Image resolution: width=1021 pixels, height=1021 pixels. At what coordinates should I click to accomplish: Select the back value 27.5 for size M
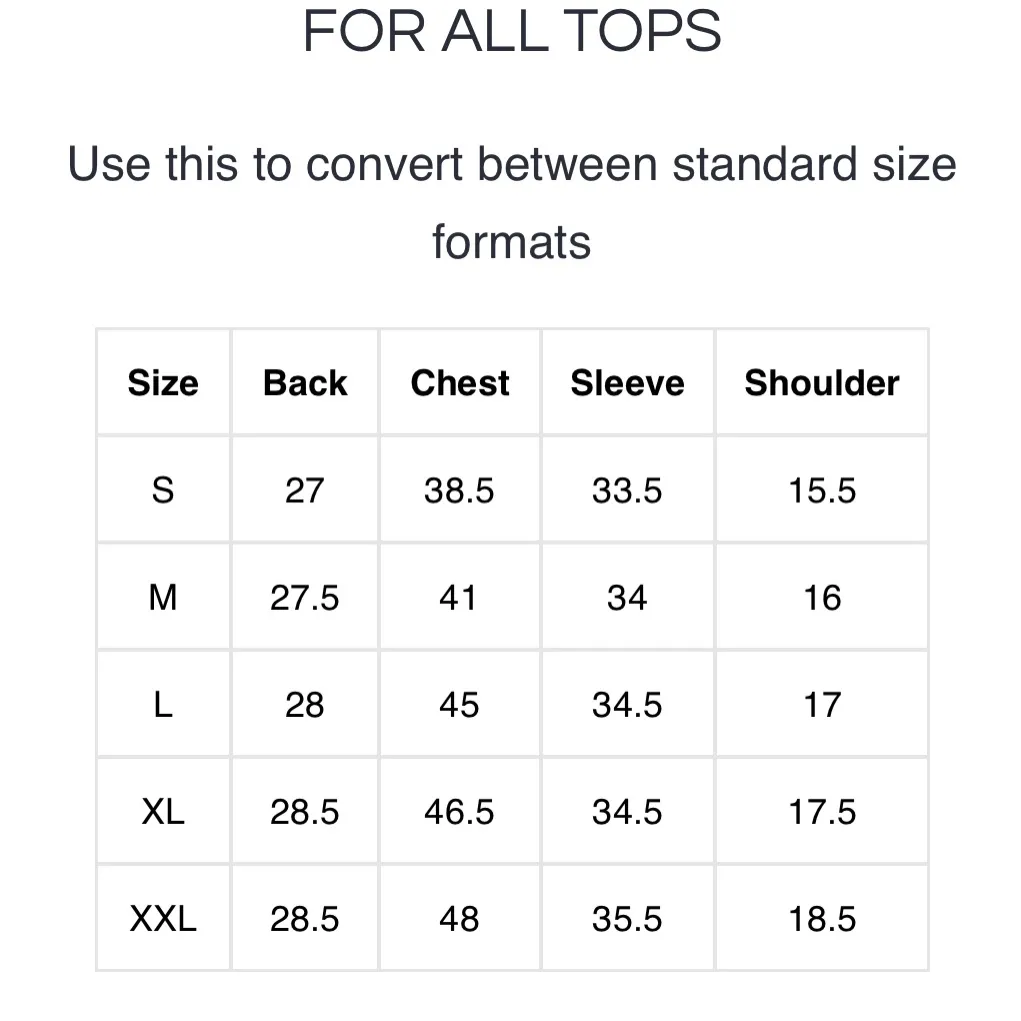pyautogui.click(x=305, y=598)
